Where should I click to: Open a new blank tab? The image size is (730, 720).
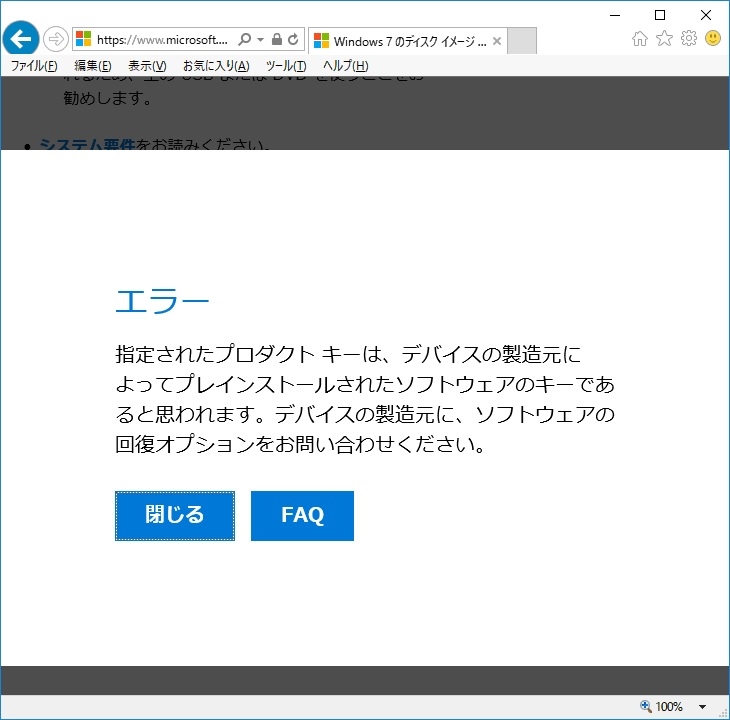521,41
